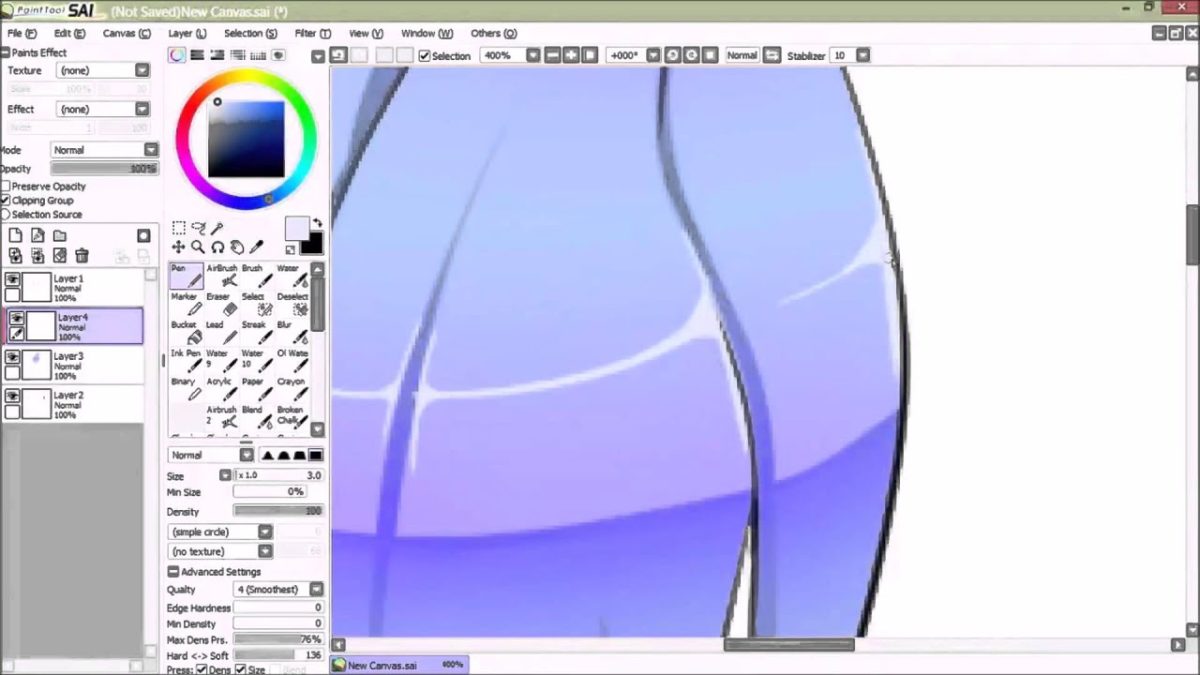1200x675 pixels.
Task: Check the Preserve Opacity option
Action: pyautogui.click(x=8, y=186)
